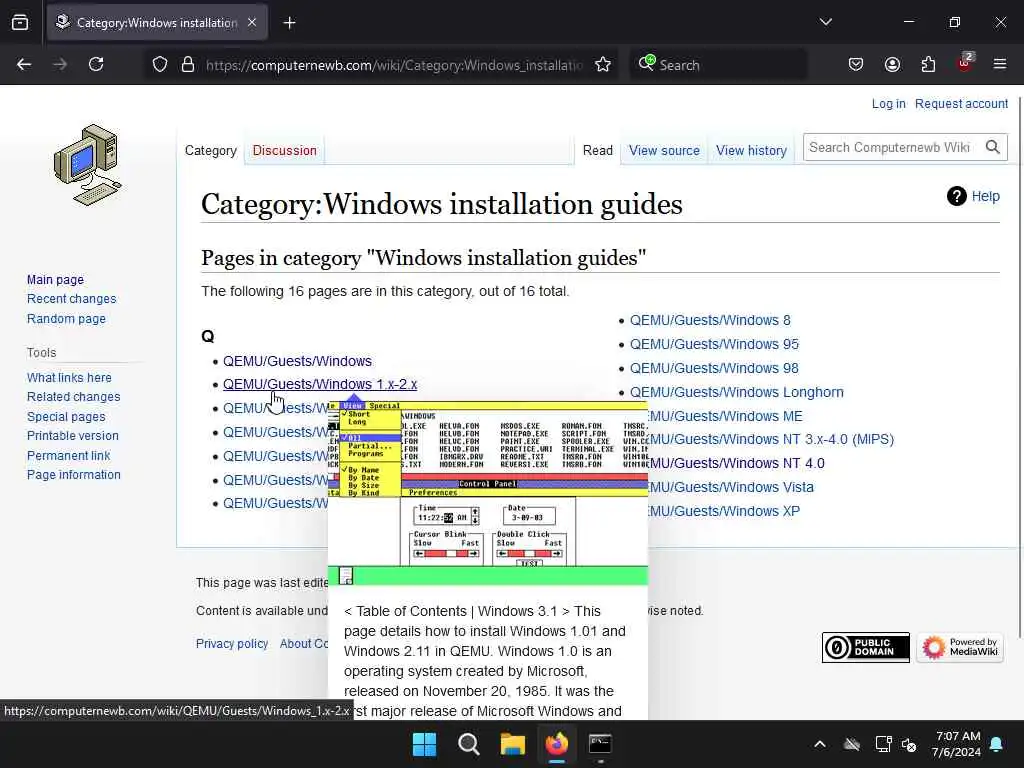The width and height of the screenshot is (1024, 768).
Task: Open the Help question mark icon
Action: (957, 196)
